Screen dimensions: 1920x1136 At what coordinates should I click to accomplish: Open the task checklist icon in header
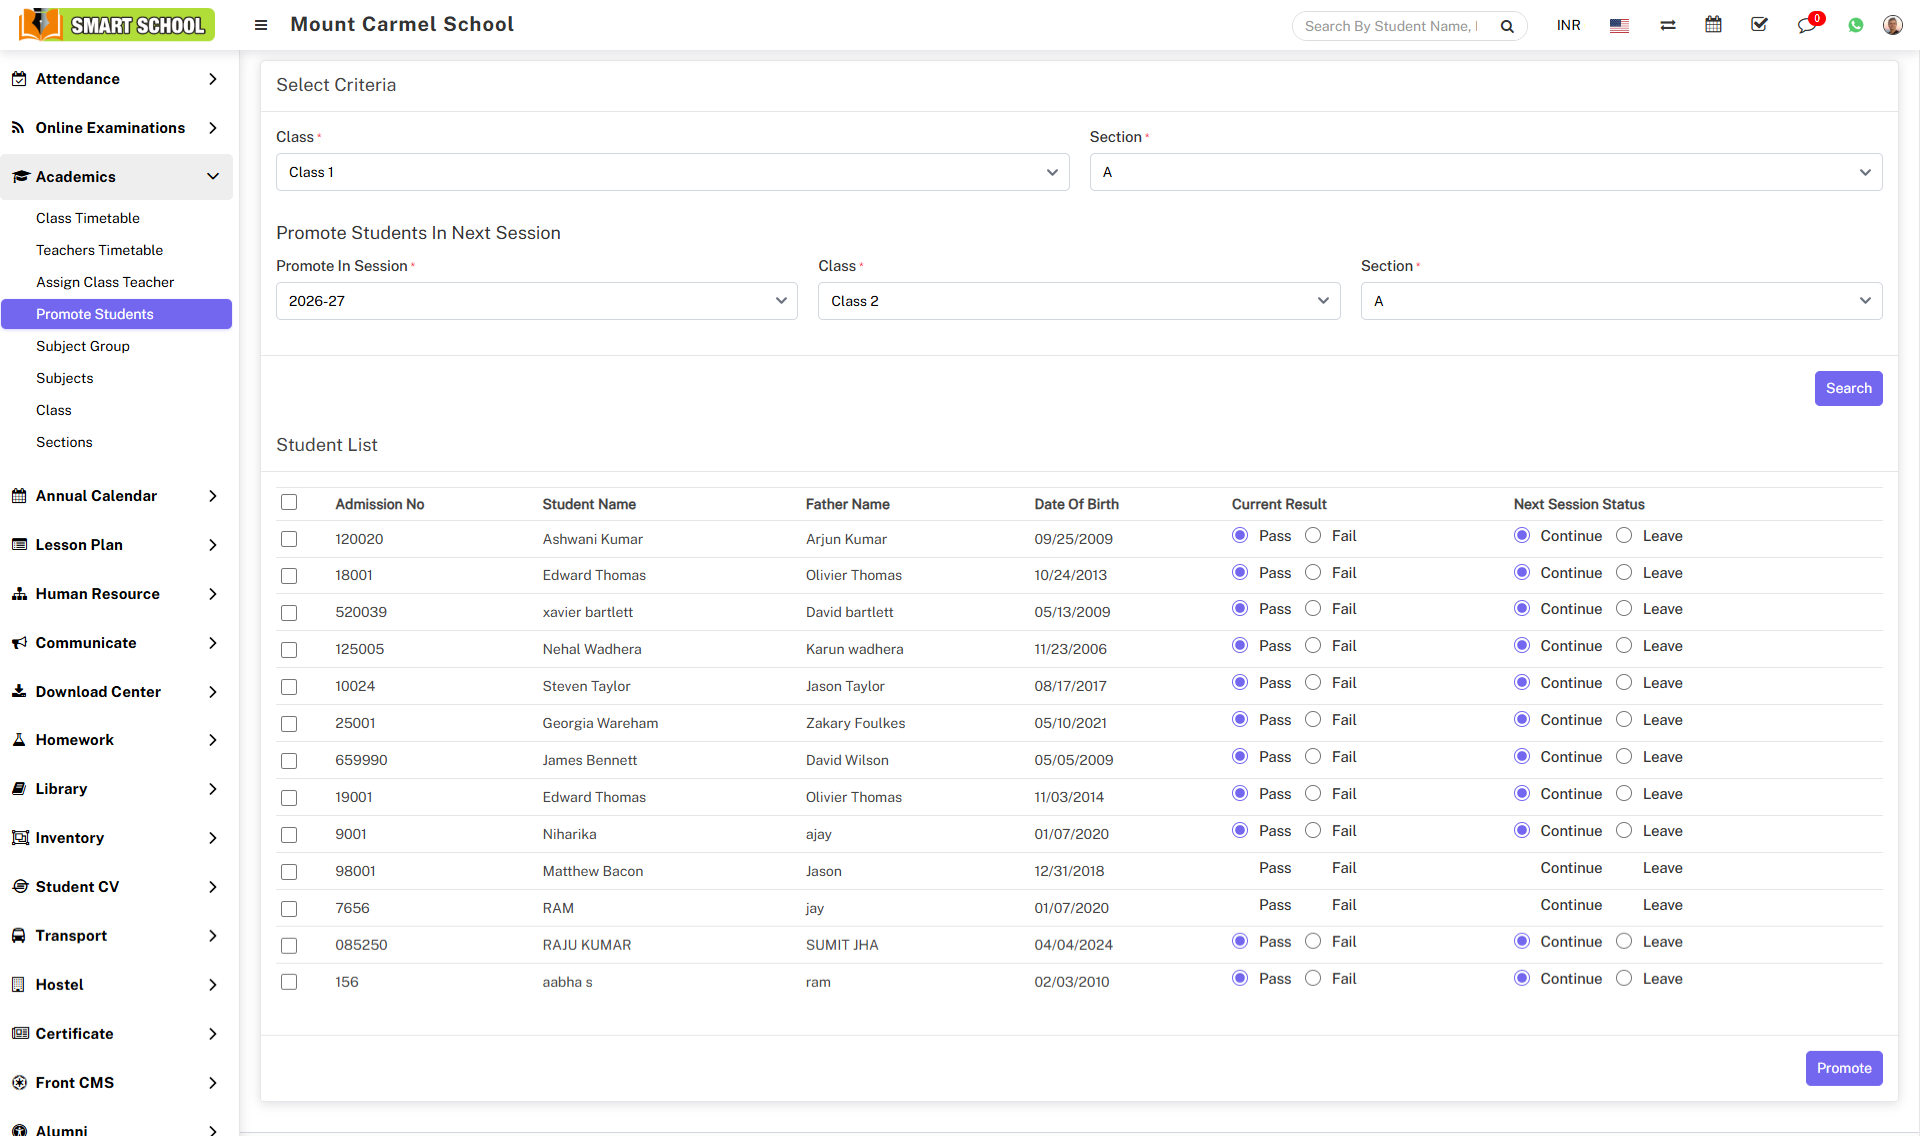click(1759, 25)
